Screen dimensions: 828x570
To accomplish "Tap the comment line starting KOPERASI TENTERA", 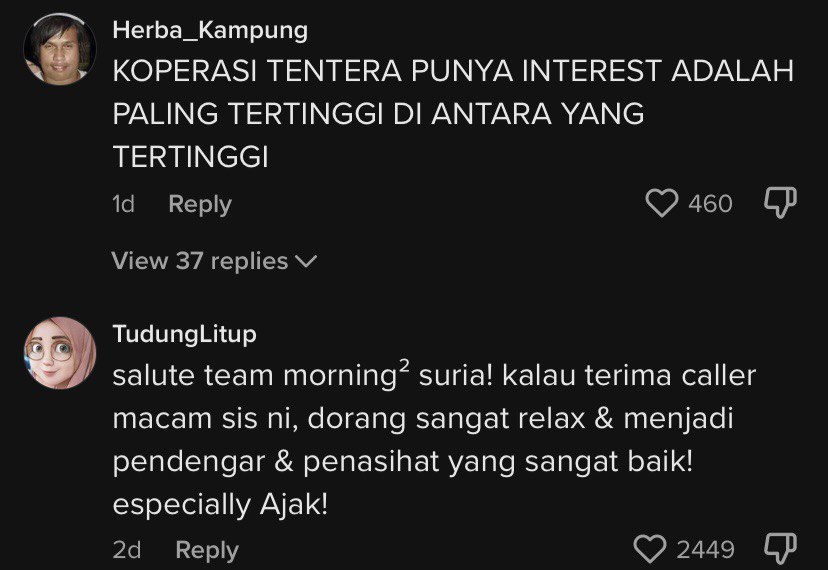I will tap(452, 72).
